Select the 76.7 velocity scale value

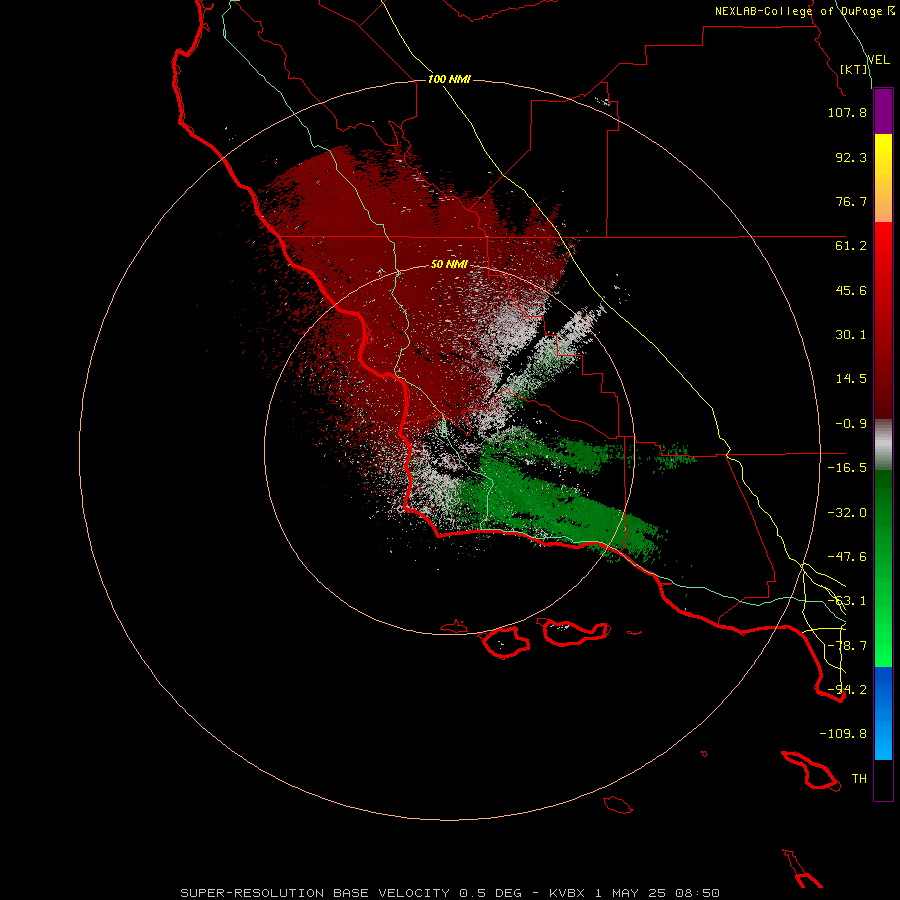pyautogui.click(x=851, y=201)
